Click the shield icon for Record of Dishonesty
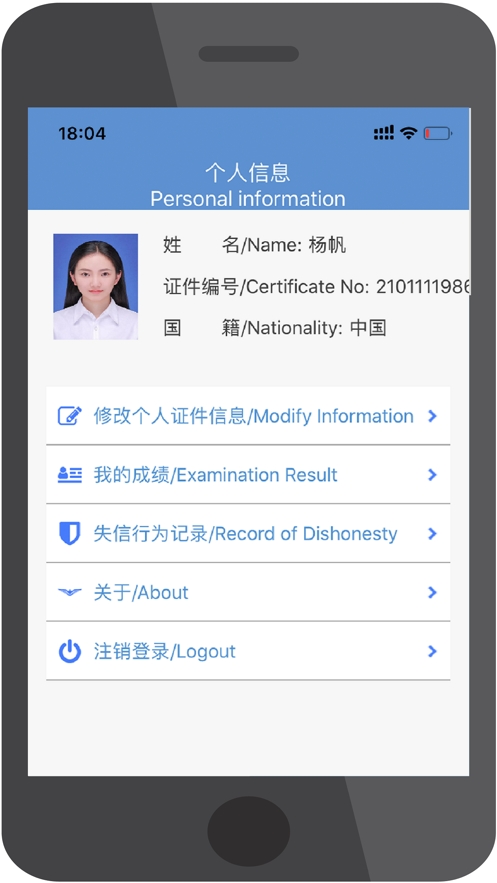The image size is (497, 883). coord(70,533)
